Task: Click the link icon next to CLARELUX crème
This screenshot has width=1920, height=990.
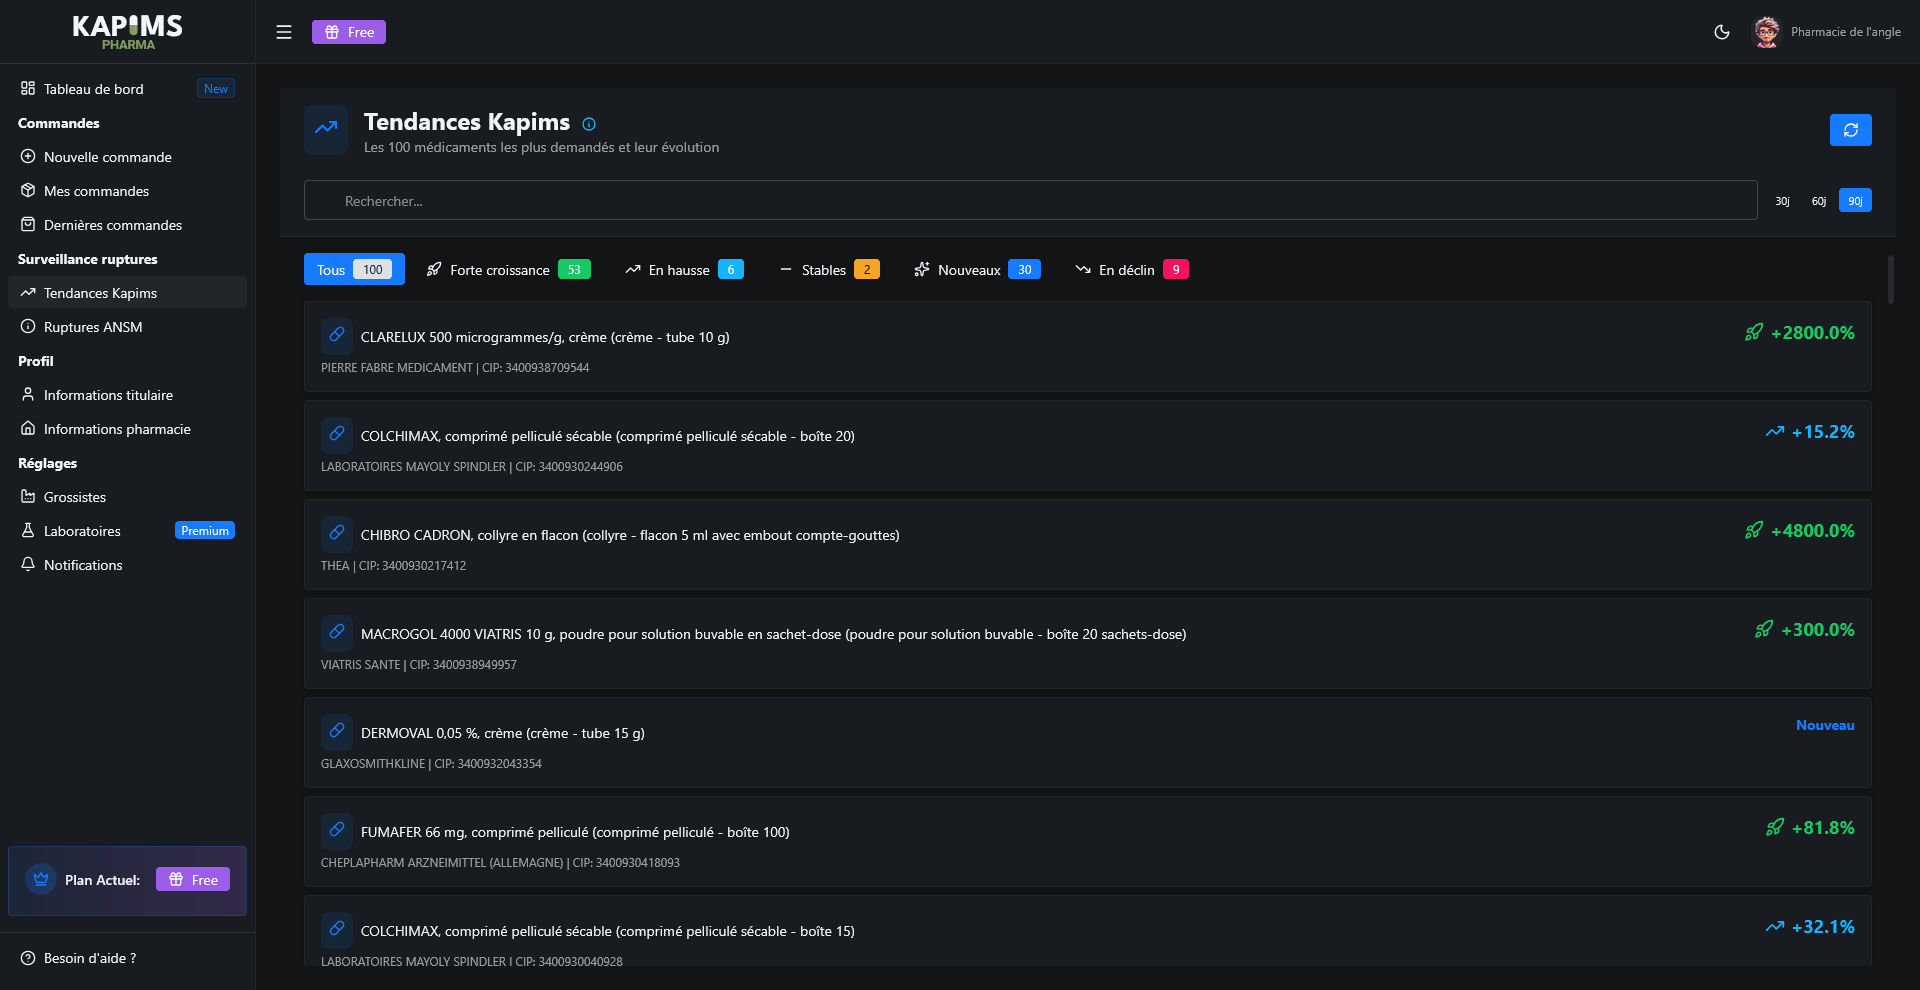Action: tap(336, 335)
